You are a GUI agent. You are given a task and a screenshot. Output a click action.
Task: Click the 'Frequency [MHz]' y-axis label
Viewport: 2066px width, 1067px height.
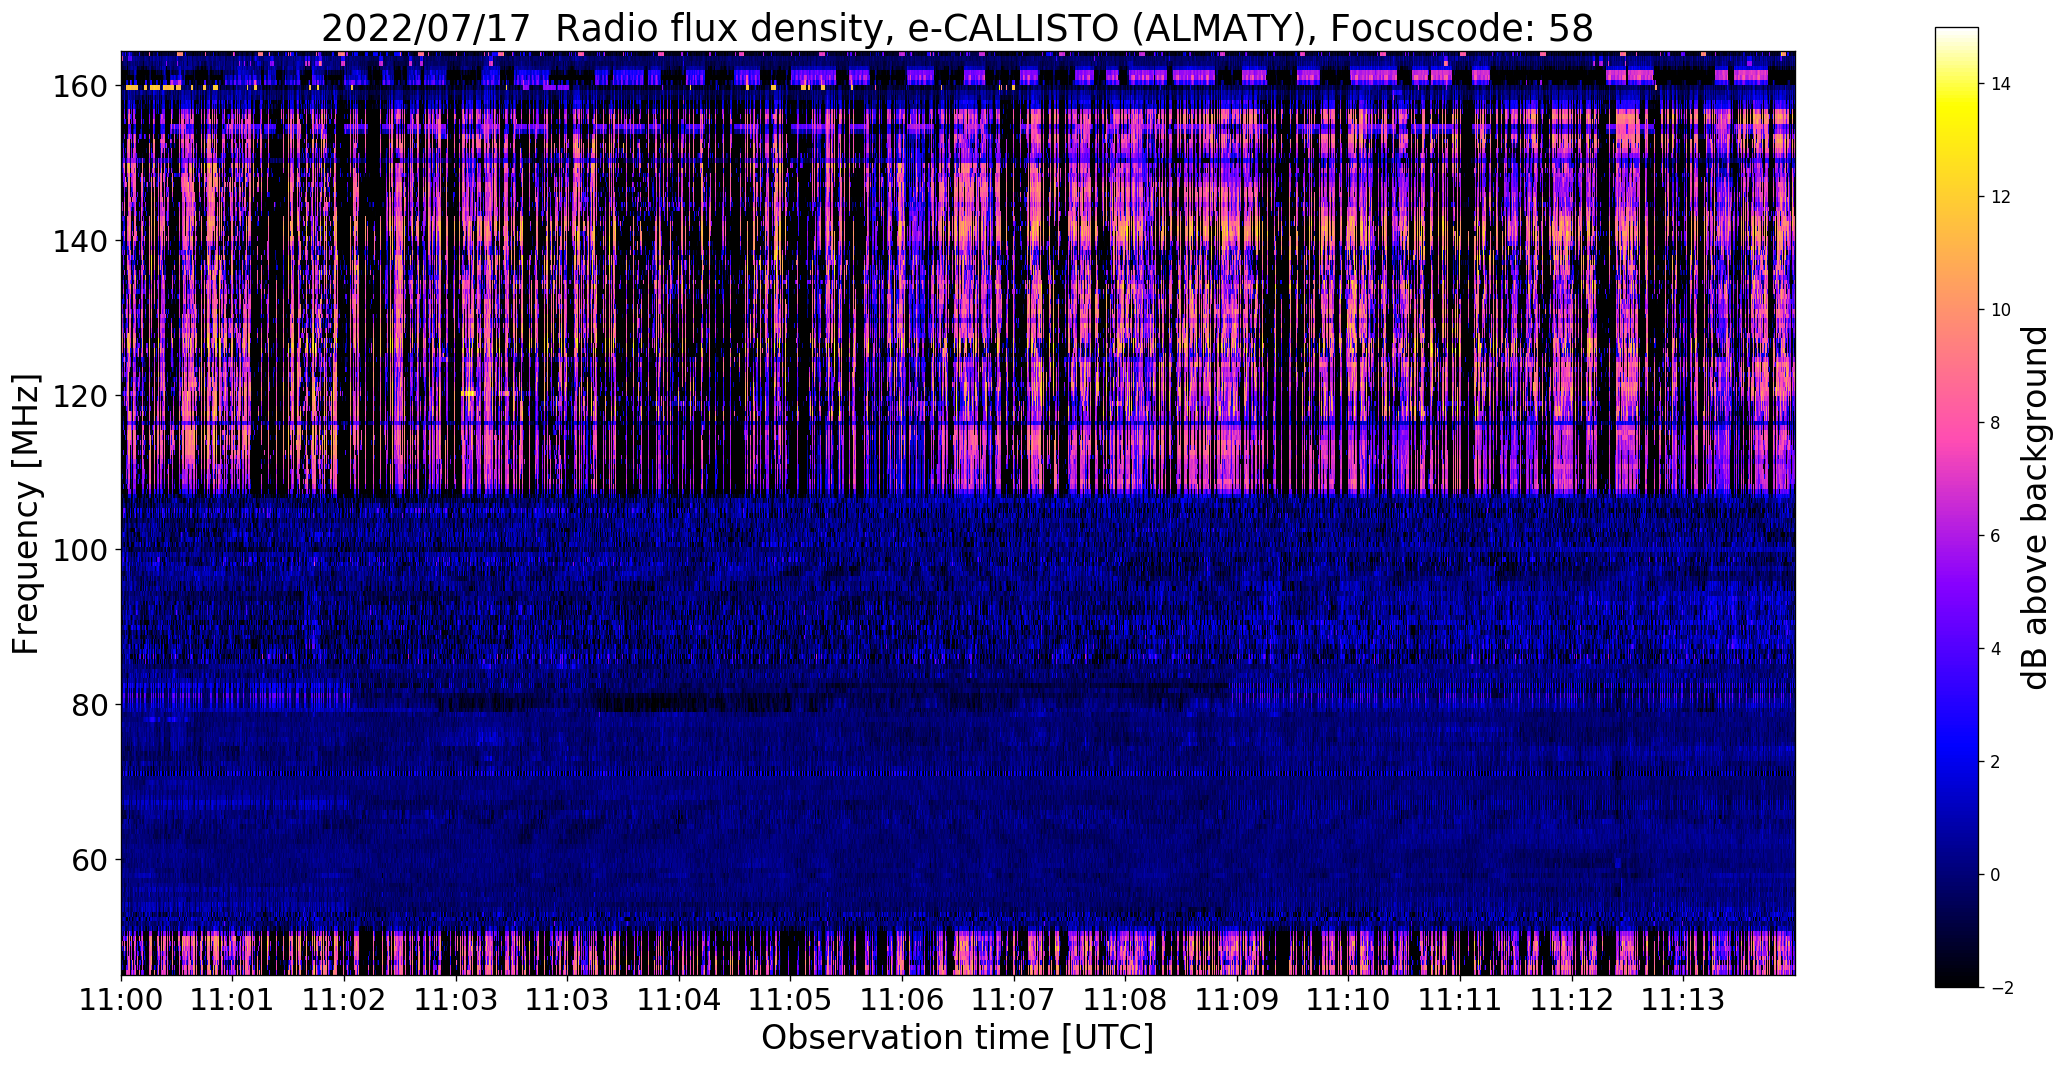[26, 514]
